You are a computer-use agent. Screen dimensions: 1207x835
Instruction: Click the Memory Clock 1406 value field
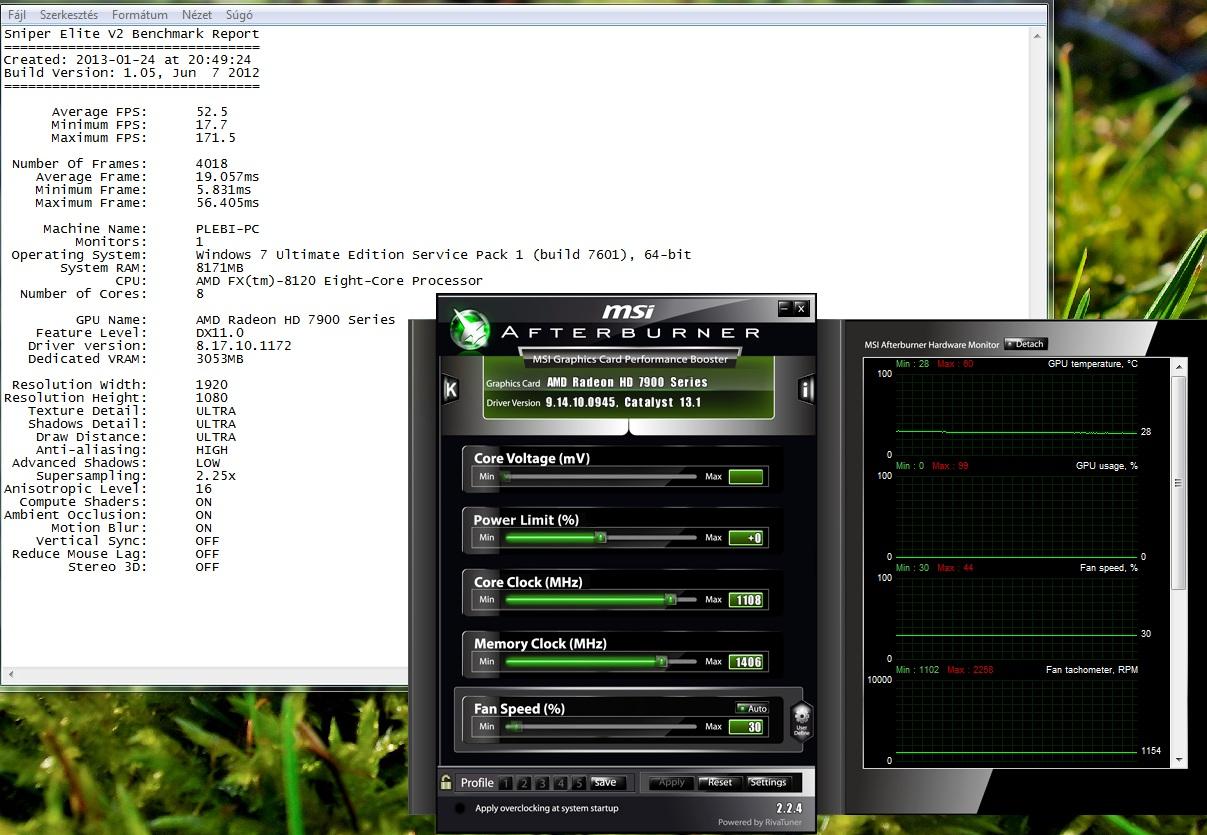[x=746, y=662]
